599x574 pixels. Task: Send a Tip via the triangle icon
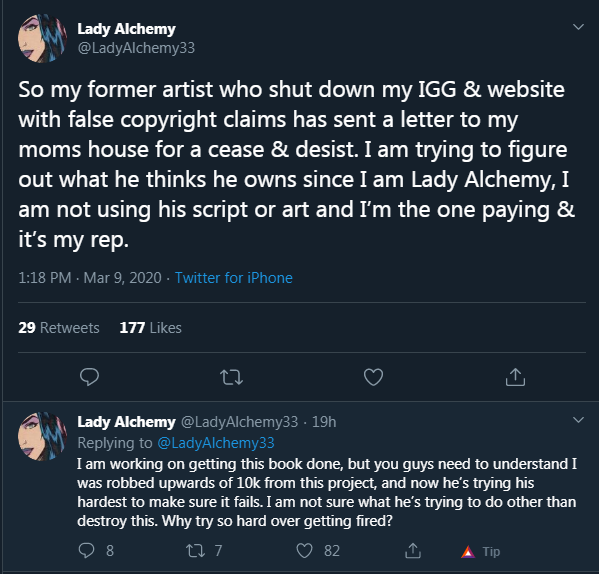(x=480, y=551)
